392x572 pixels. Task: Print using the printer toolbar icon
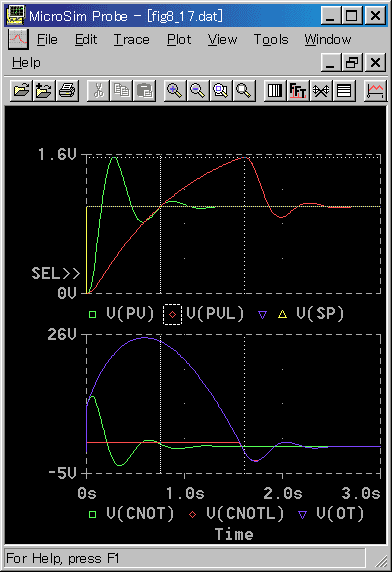(x=67, y=90)
